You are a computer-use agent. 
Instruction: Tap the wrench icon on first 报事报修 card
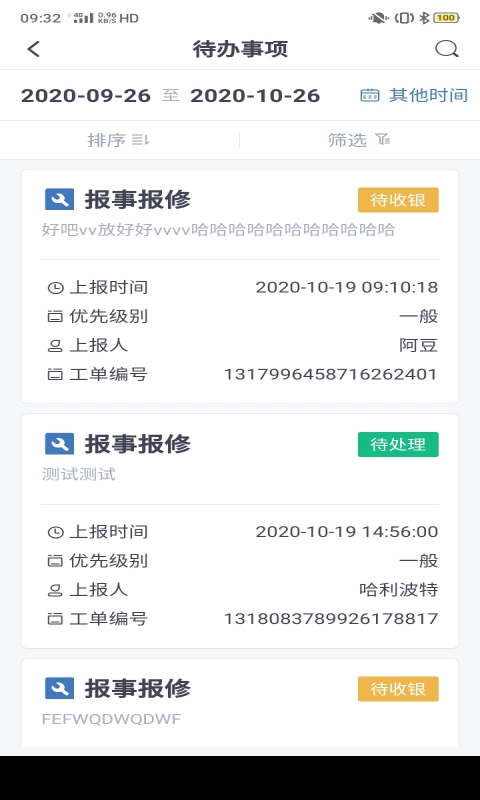pyautogui.click(x=59, y=199)
